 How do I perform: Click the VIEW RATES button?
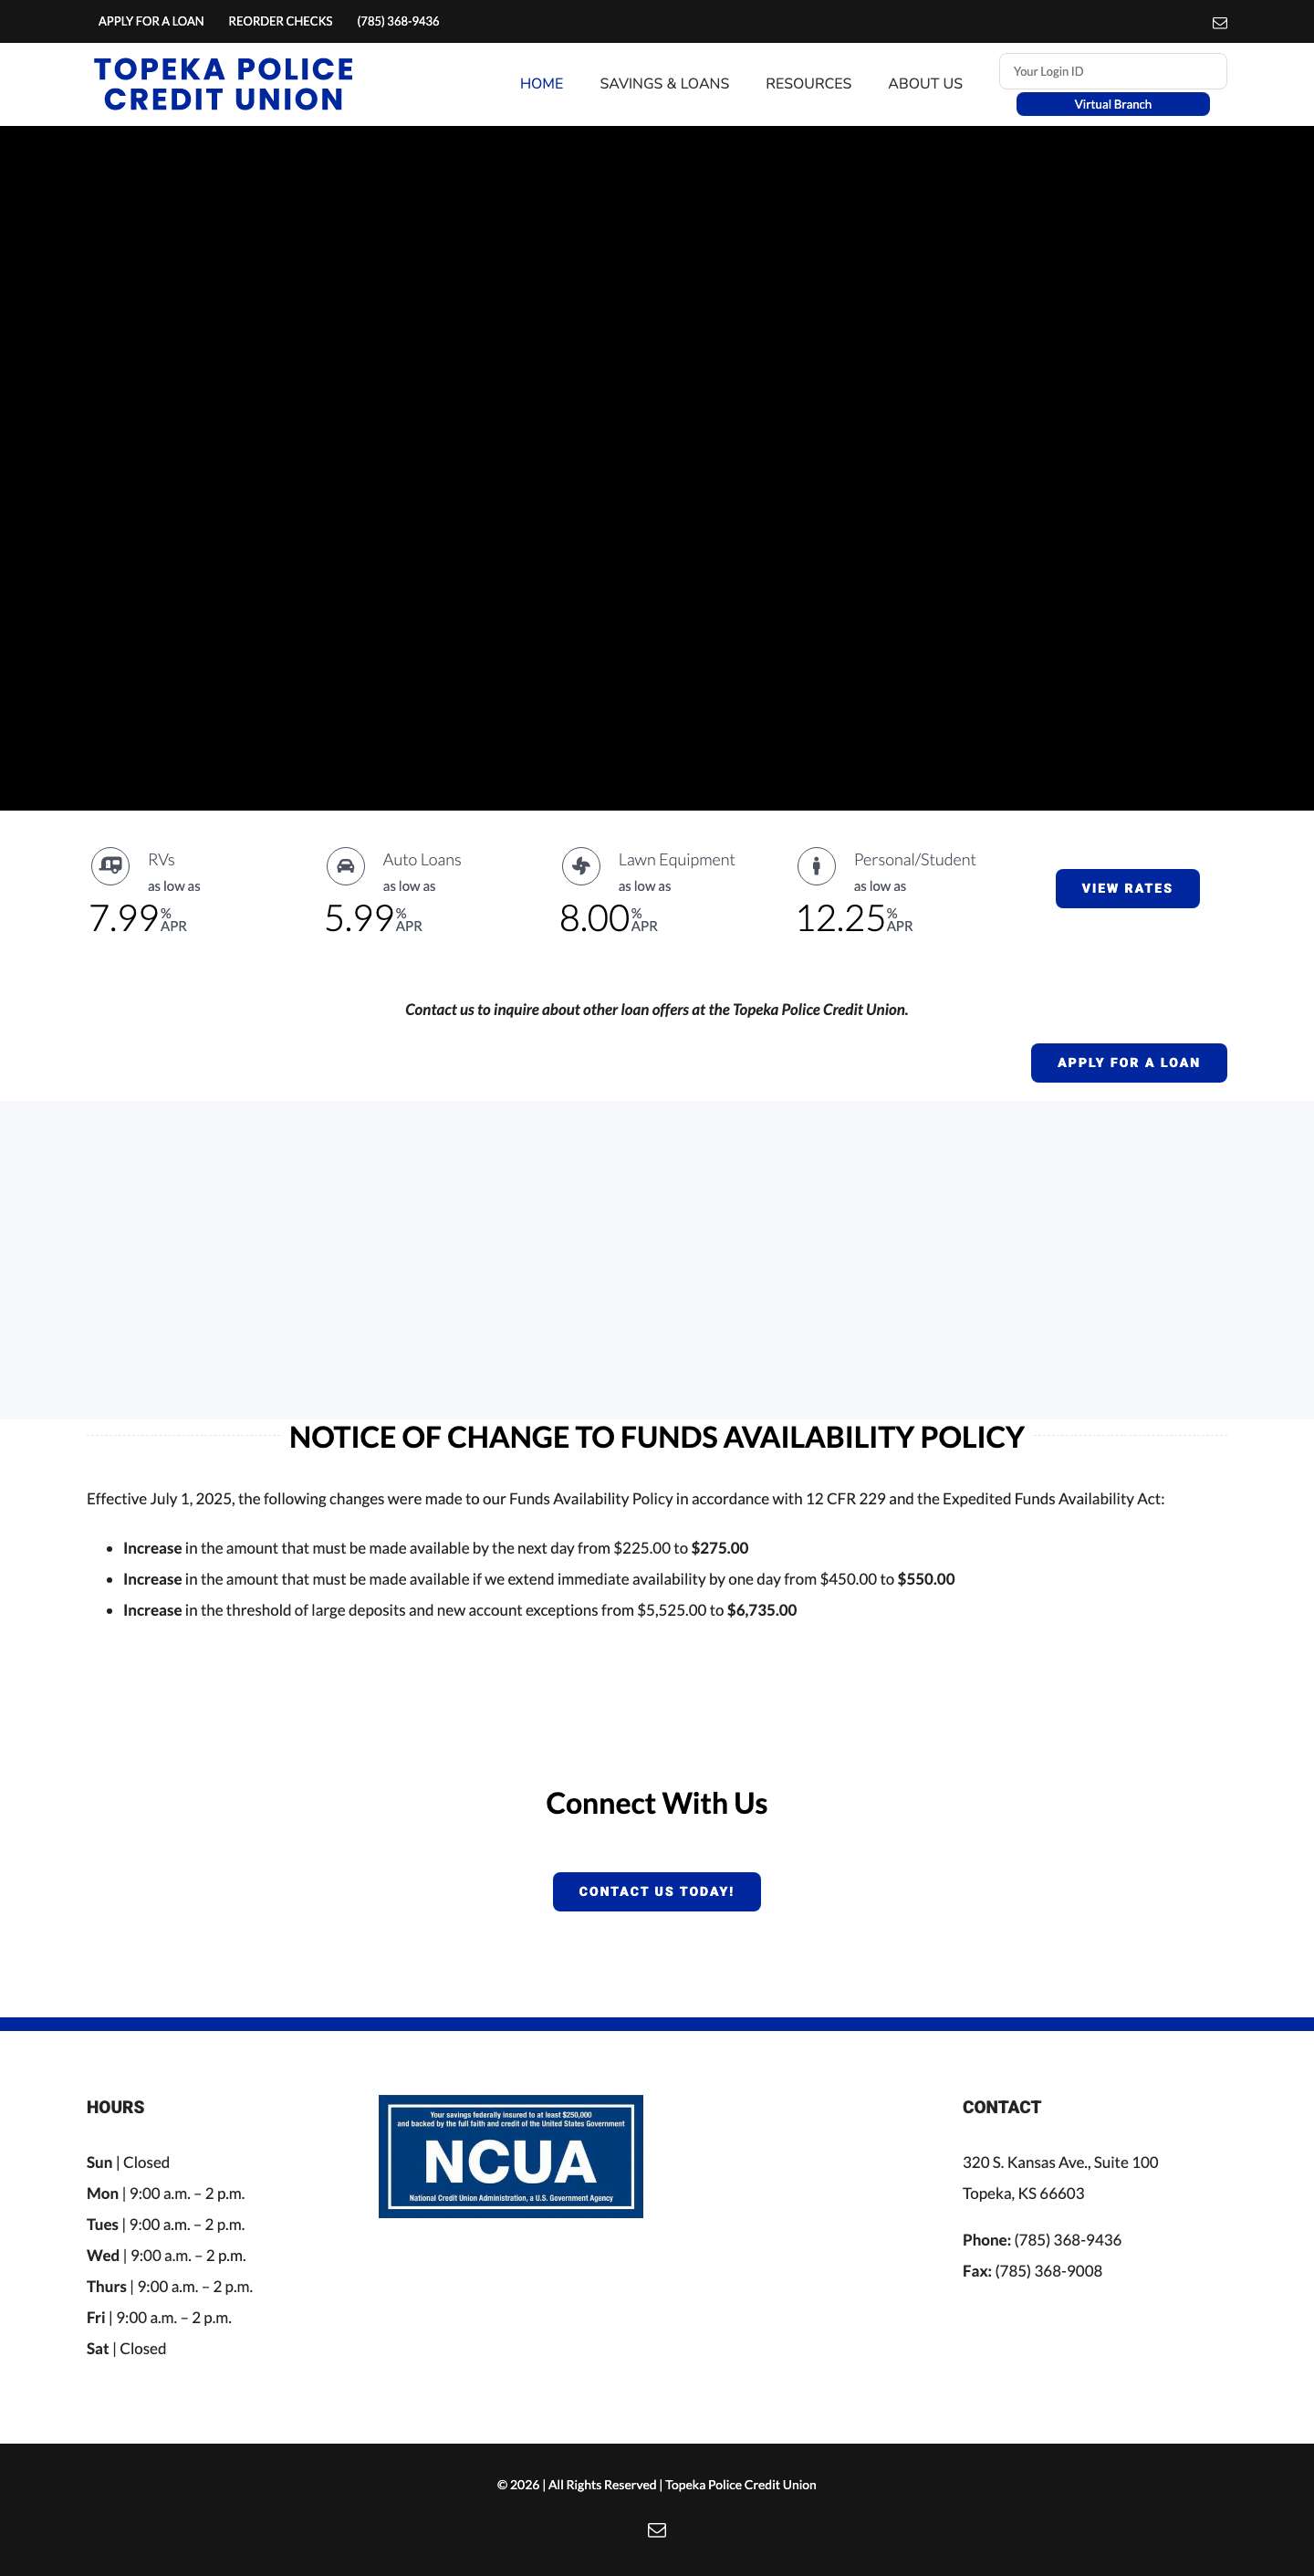point(1127,888)
